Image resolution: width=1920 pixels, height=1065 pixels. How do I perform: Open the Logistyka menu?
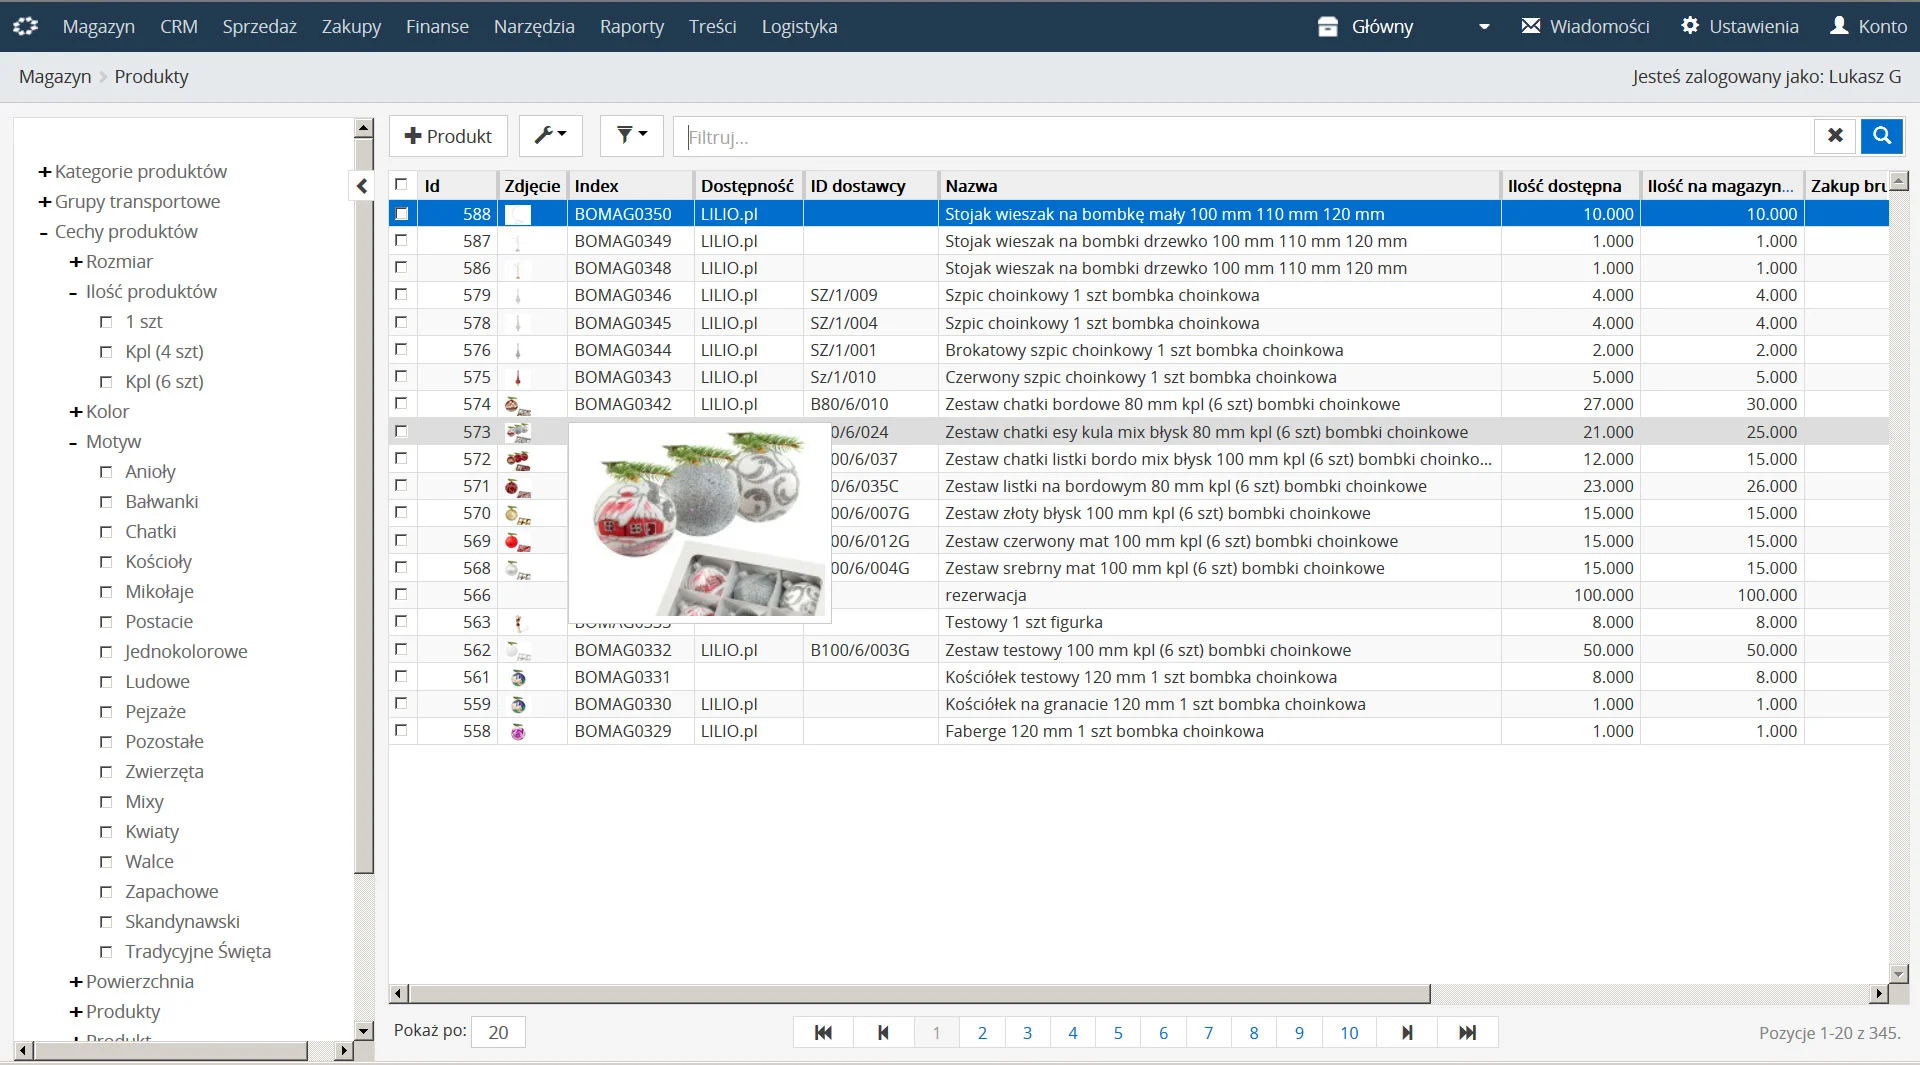point(799,27)
